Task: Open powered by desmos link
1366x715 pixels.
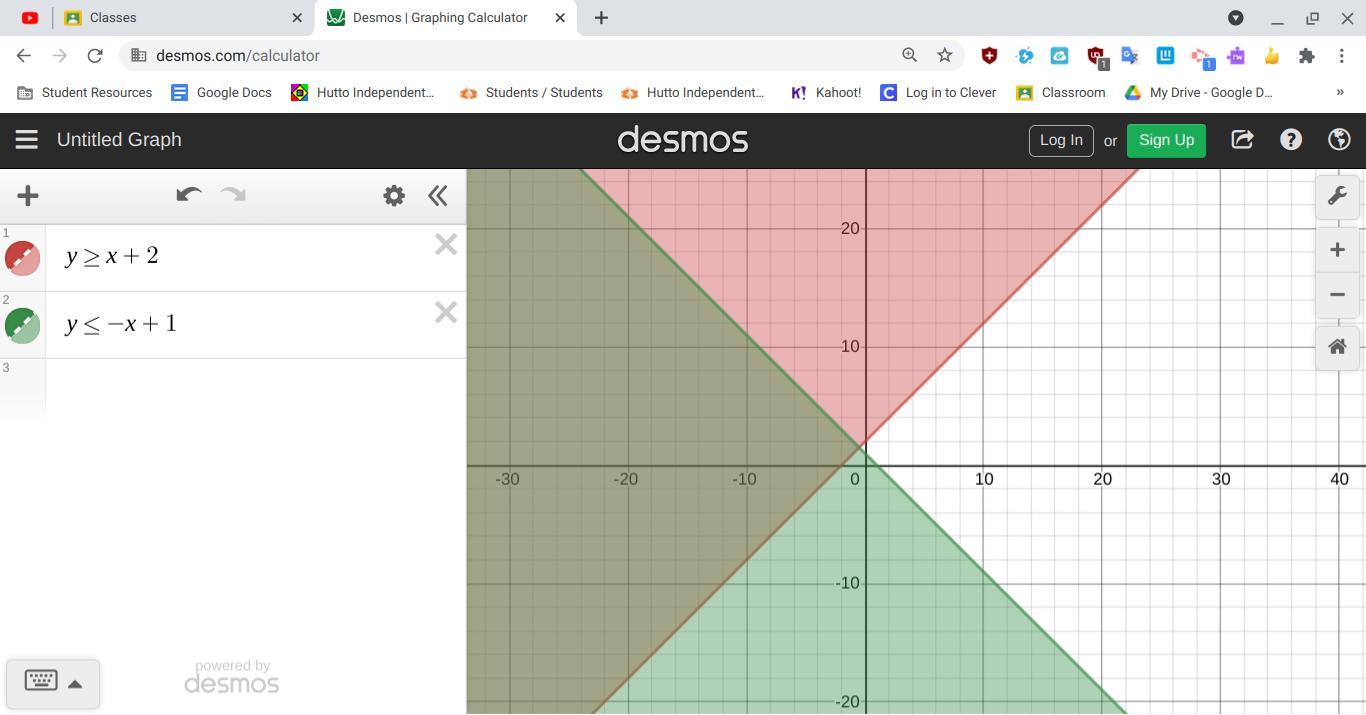Action: (232, 677)
